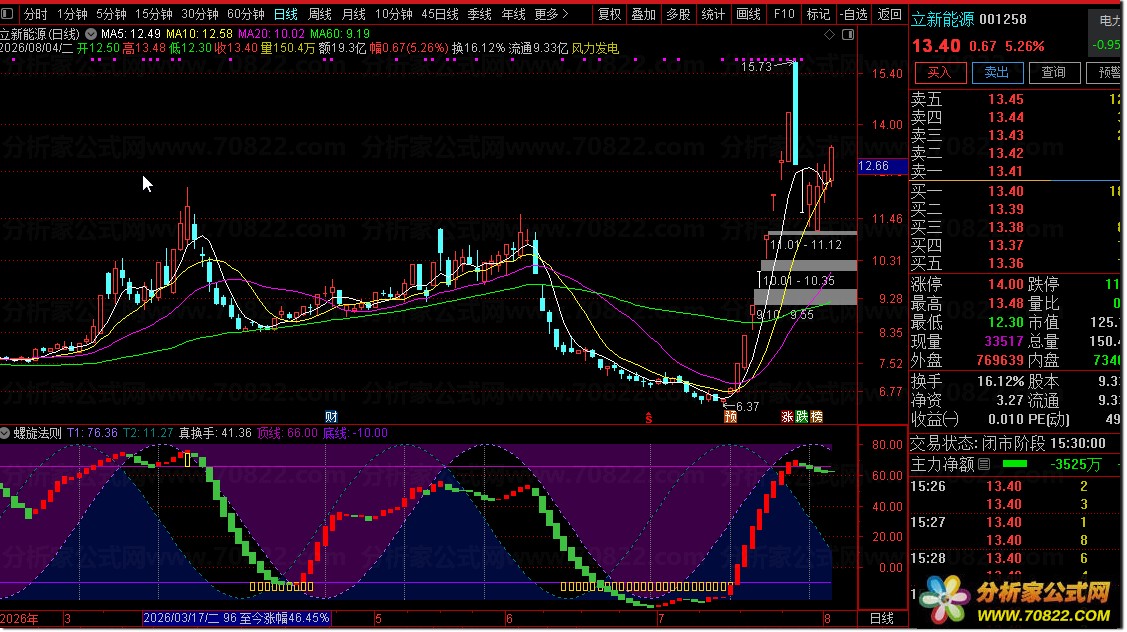This screenshot has height=632, width=1127.
Task: Remove stock from -自选 watchlist
Action: click(x=854, y=14)
